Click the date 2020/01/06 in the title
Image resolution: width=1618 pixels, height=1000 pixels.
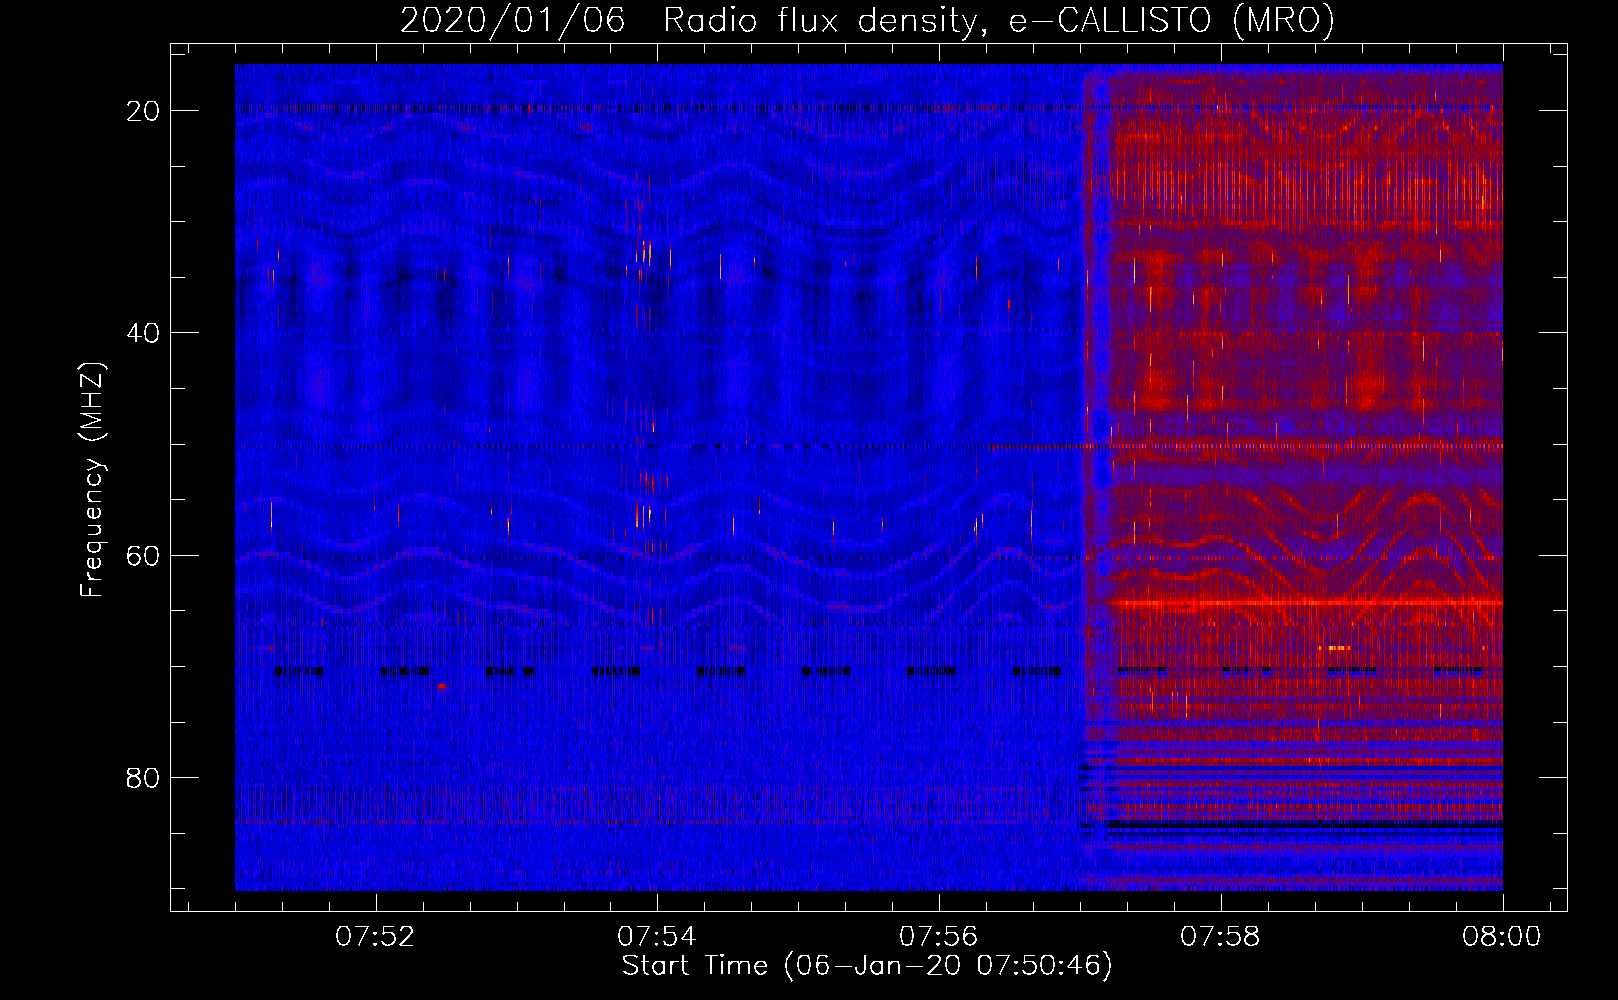pyautogui.click(x=513, y=20)
